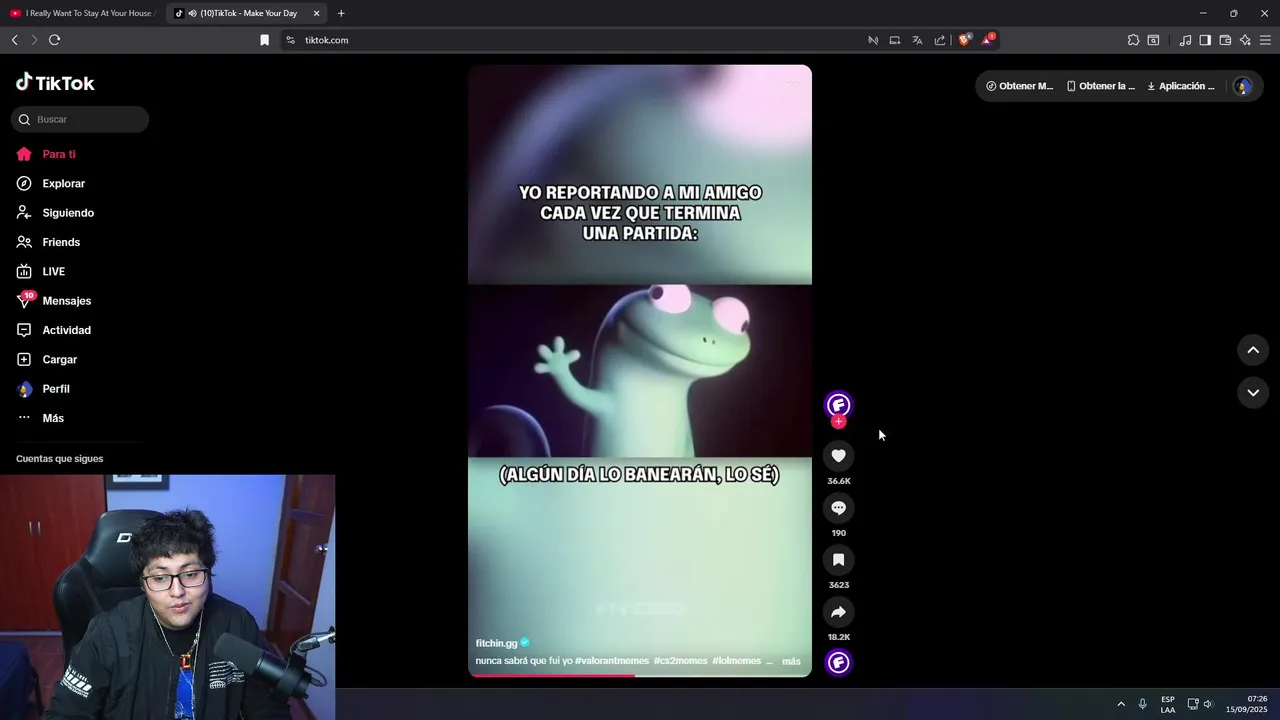Open the browser hamburger menu
Viewport: 1280px width, 720px height.
coord(1265,40)
